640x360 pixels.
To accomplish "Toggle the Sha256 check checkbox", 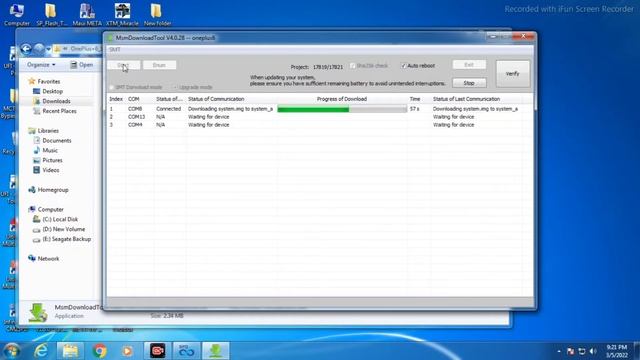I will tap(353, 66).
